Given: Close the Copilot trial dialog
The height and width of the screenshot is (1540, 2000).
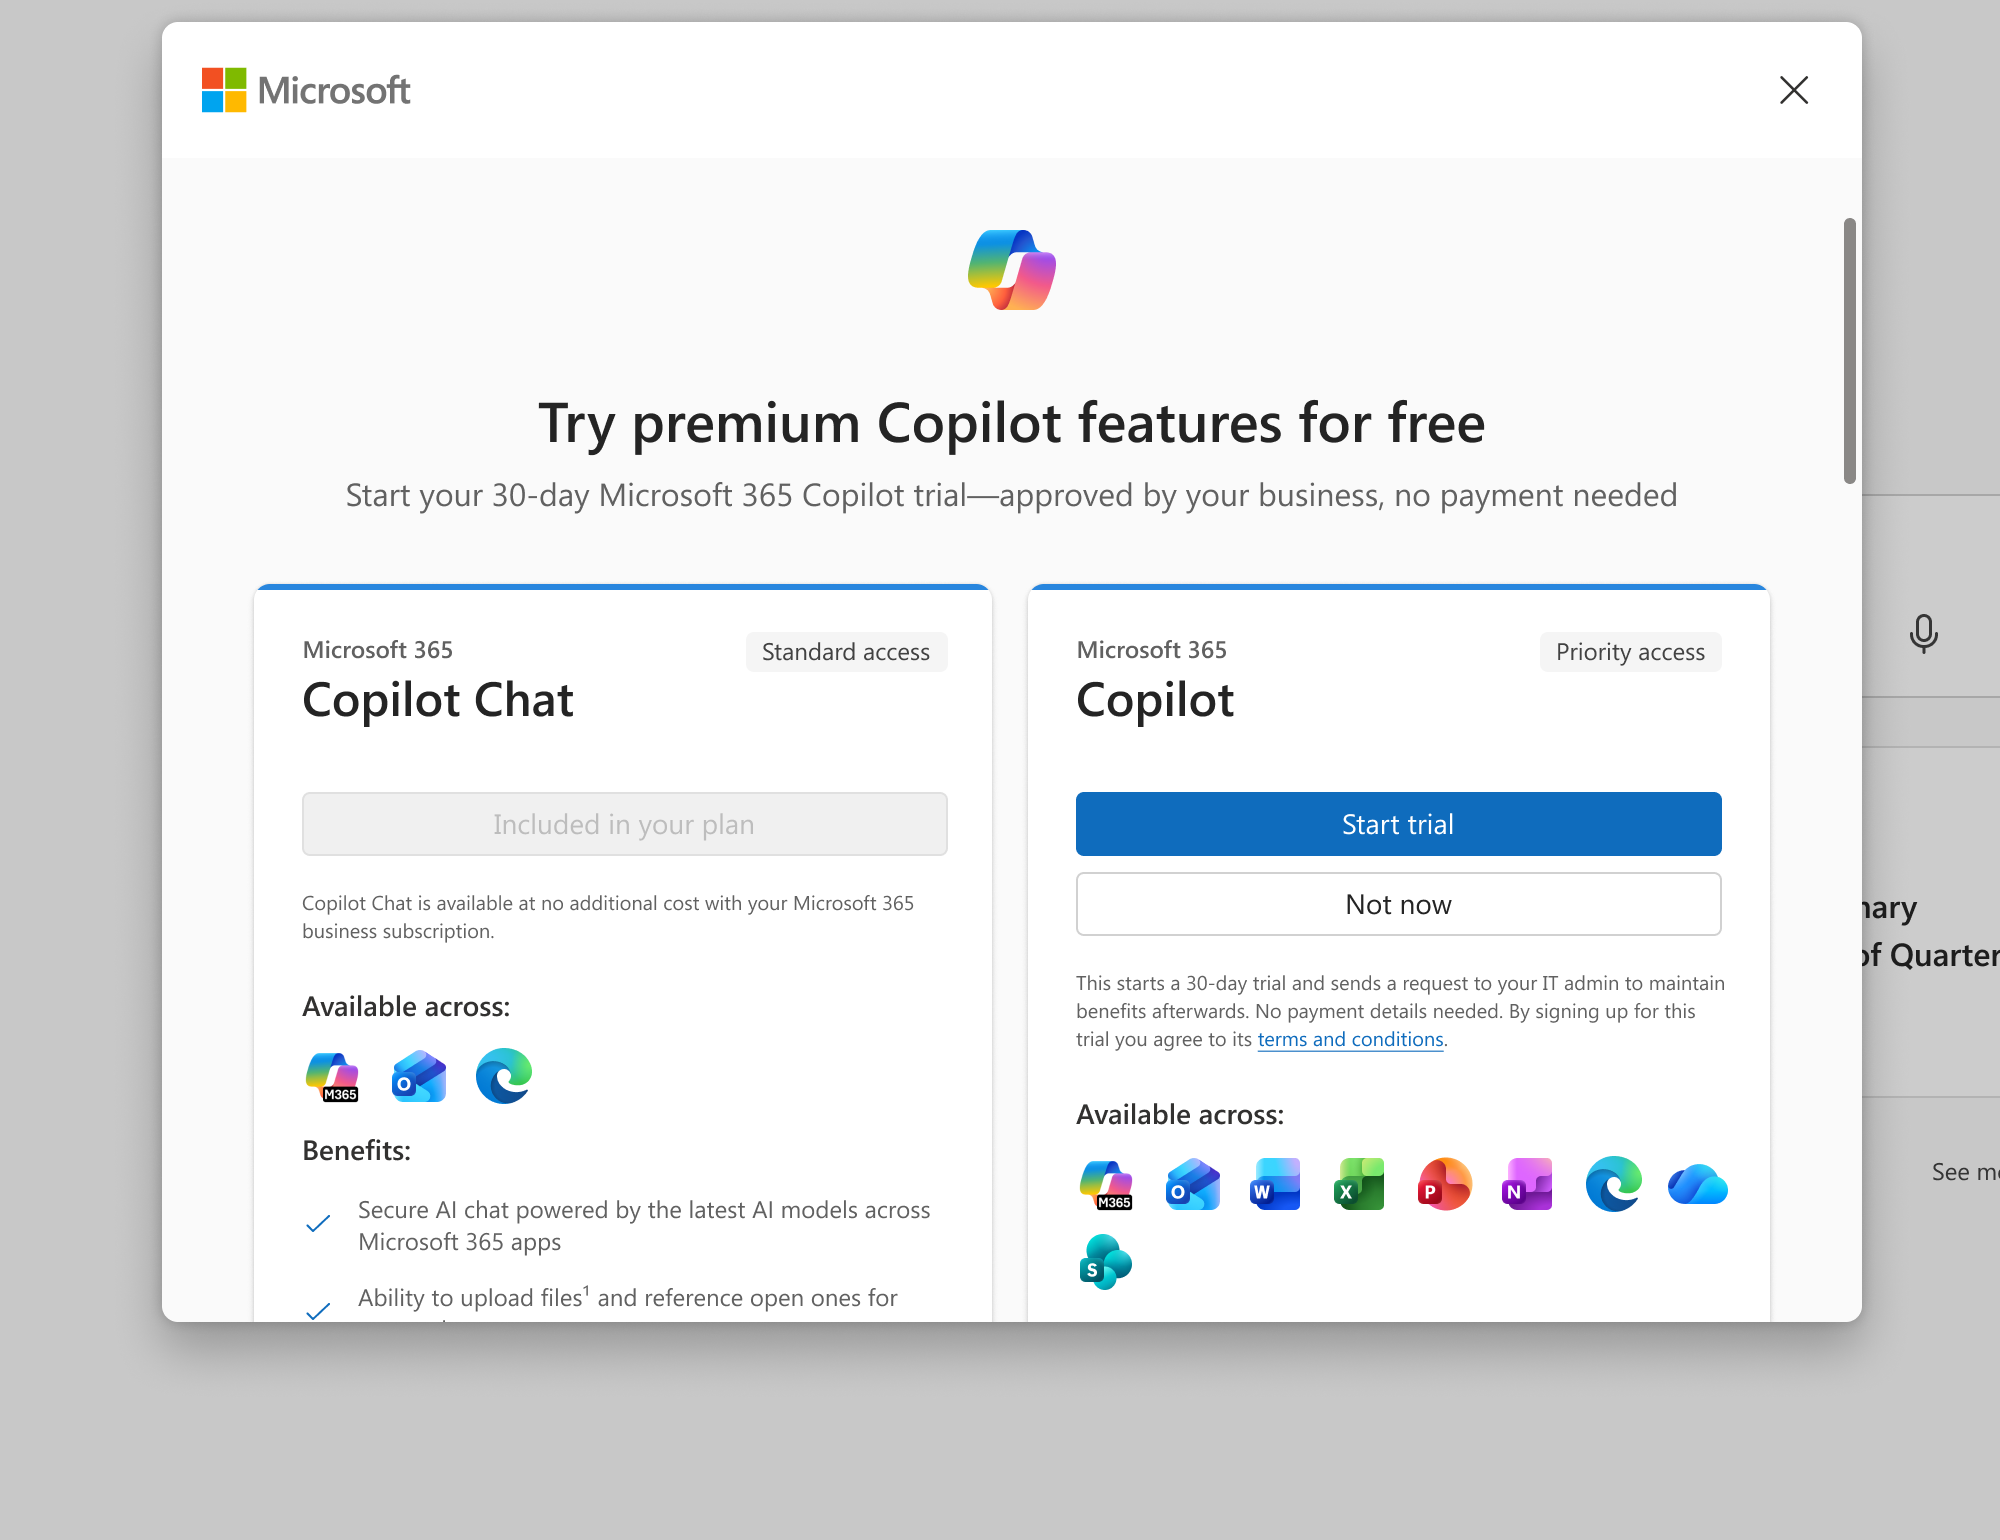Looking at the screenshot, I should click(x=1794, y=90).
